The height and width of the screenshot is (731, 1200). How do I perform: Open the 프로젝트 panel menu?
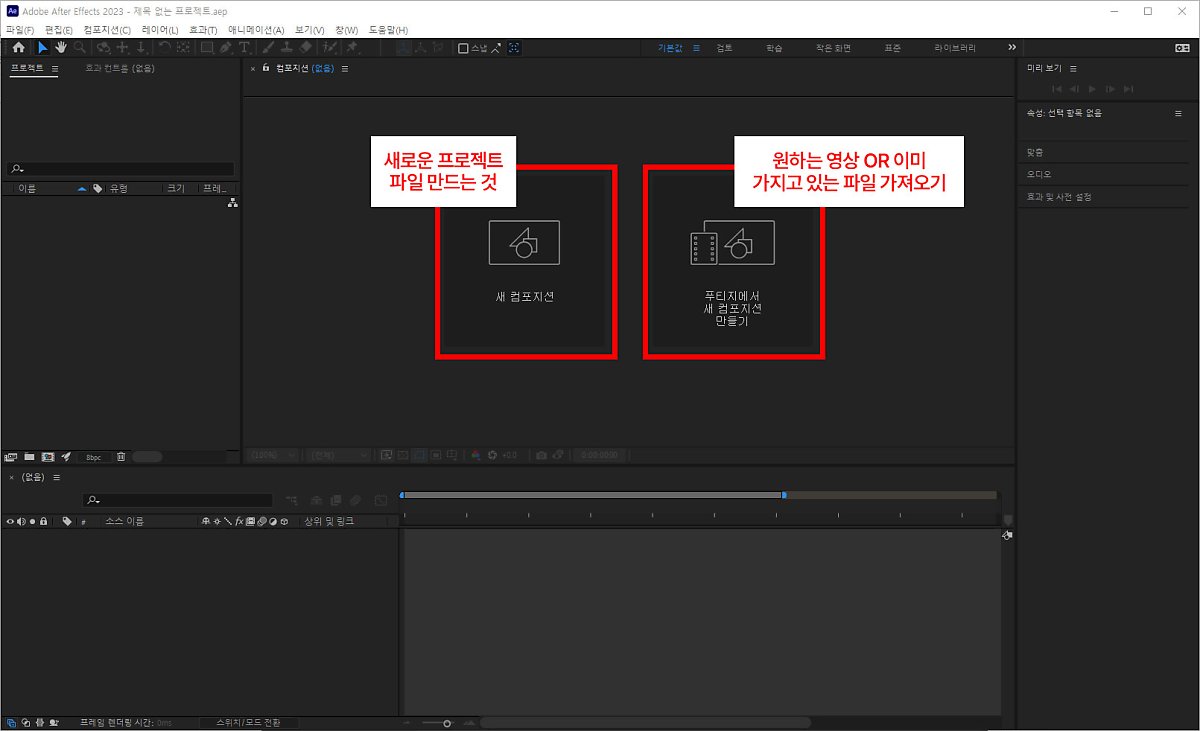pyautogui.click(x=55, y=69)
